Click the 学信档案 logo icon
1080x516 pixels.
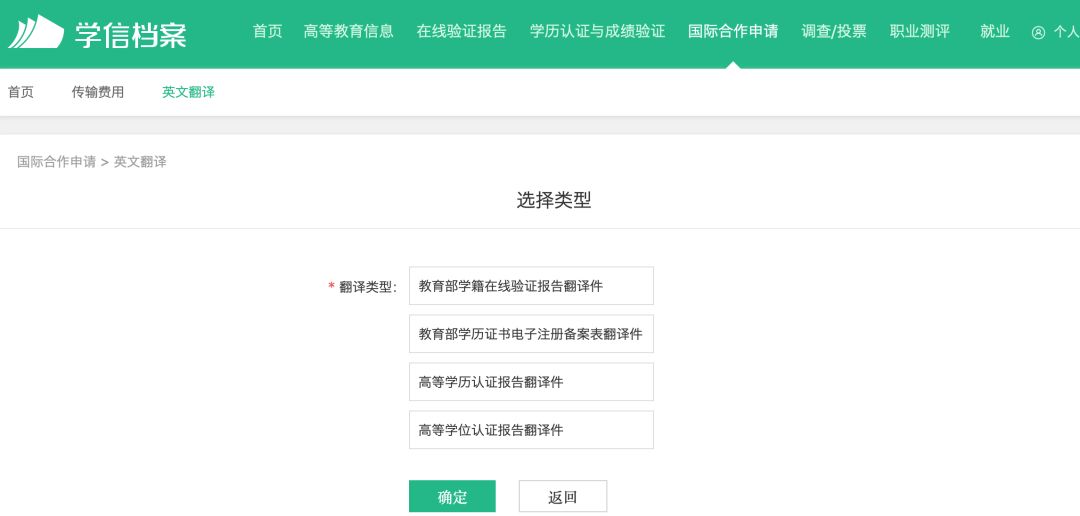pyautogui.click(x=36, y=32)
